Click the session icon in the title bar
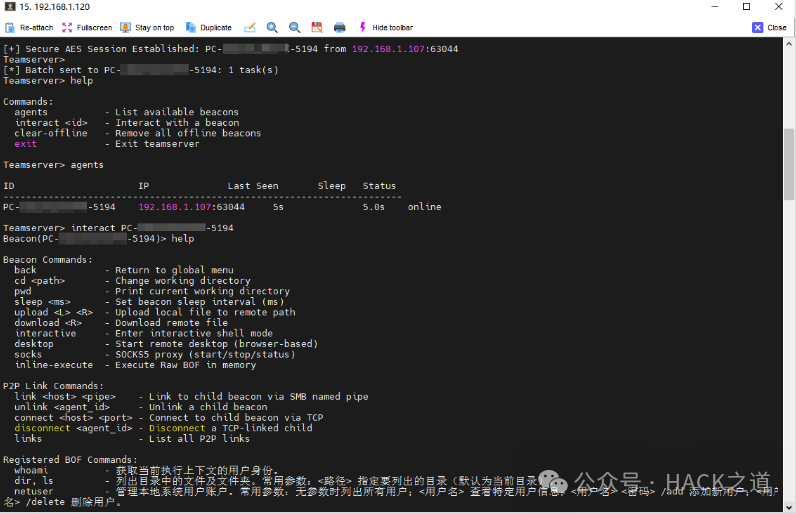The height and width of the screenshot is (514, 796). pos(10,7)
